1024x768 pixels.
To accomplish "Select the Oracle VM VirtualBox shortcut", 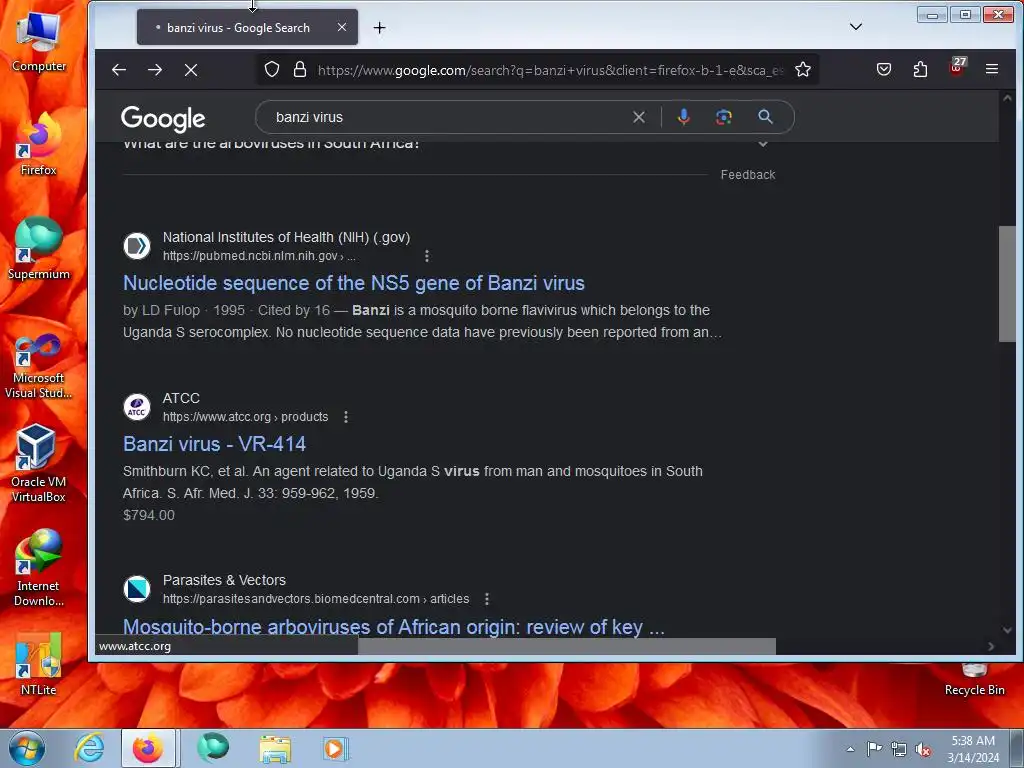I will click(39, 463).
